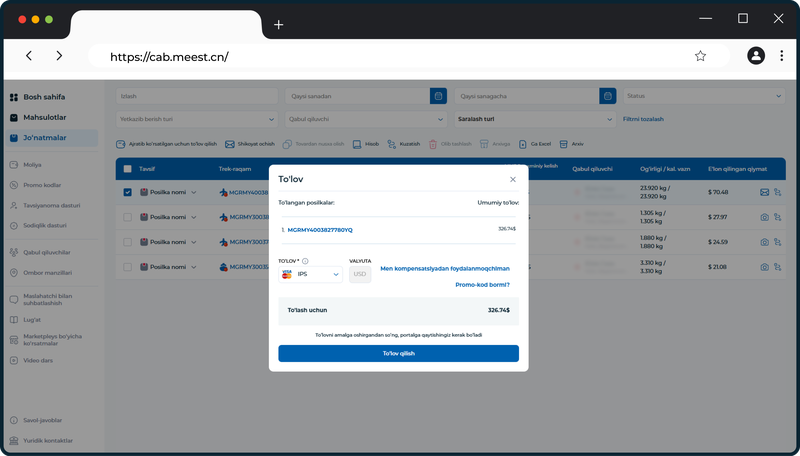The height and width of the screenshot is (456, 800).
Task: Open the IPS payment method dropdown
Action: click(x=310, y=274)
